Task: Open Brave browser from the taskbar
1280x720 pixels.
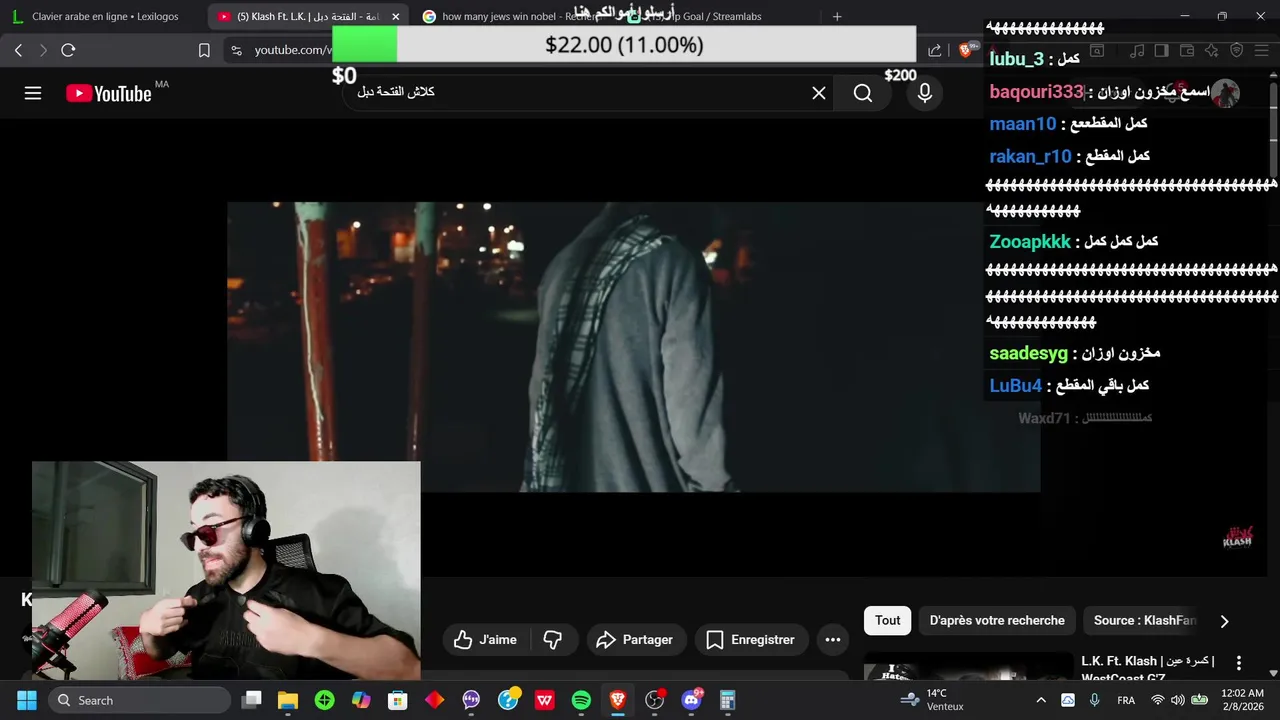Action: 618,700
